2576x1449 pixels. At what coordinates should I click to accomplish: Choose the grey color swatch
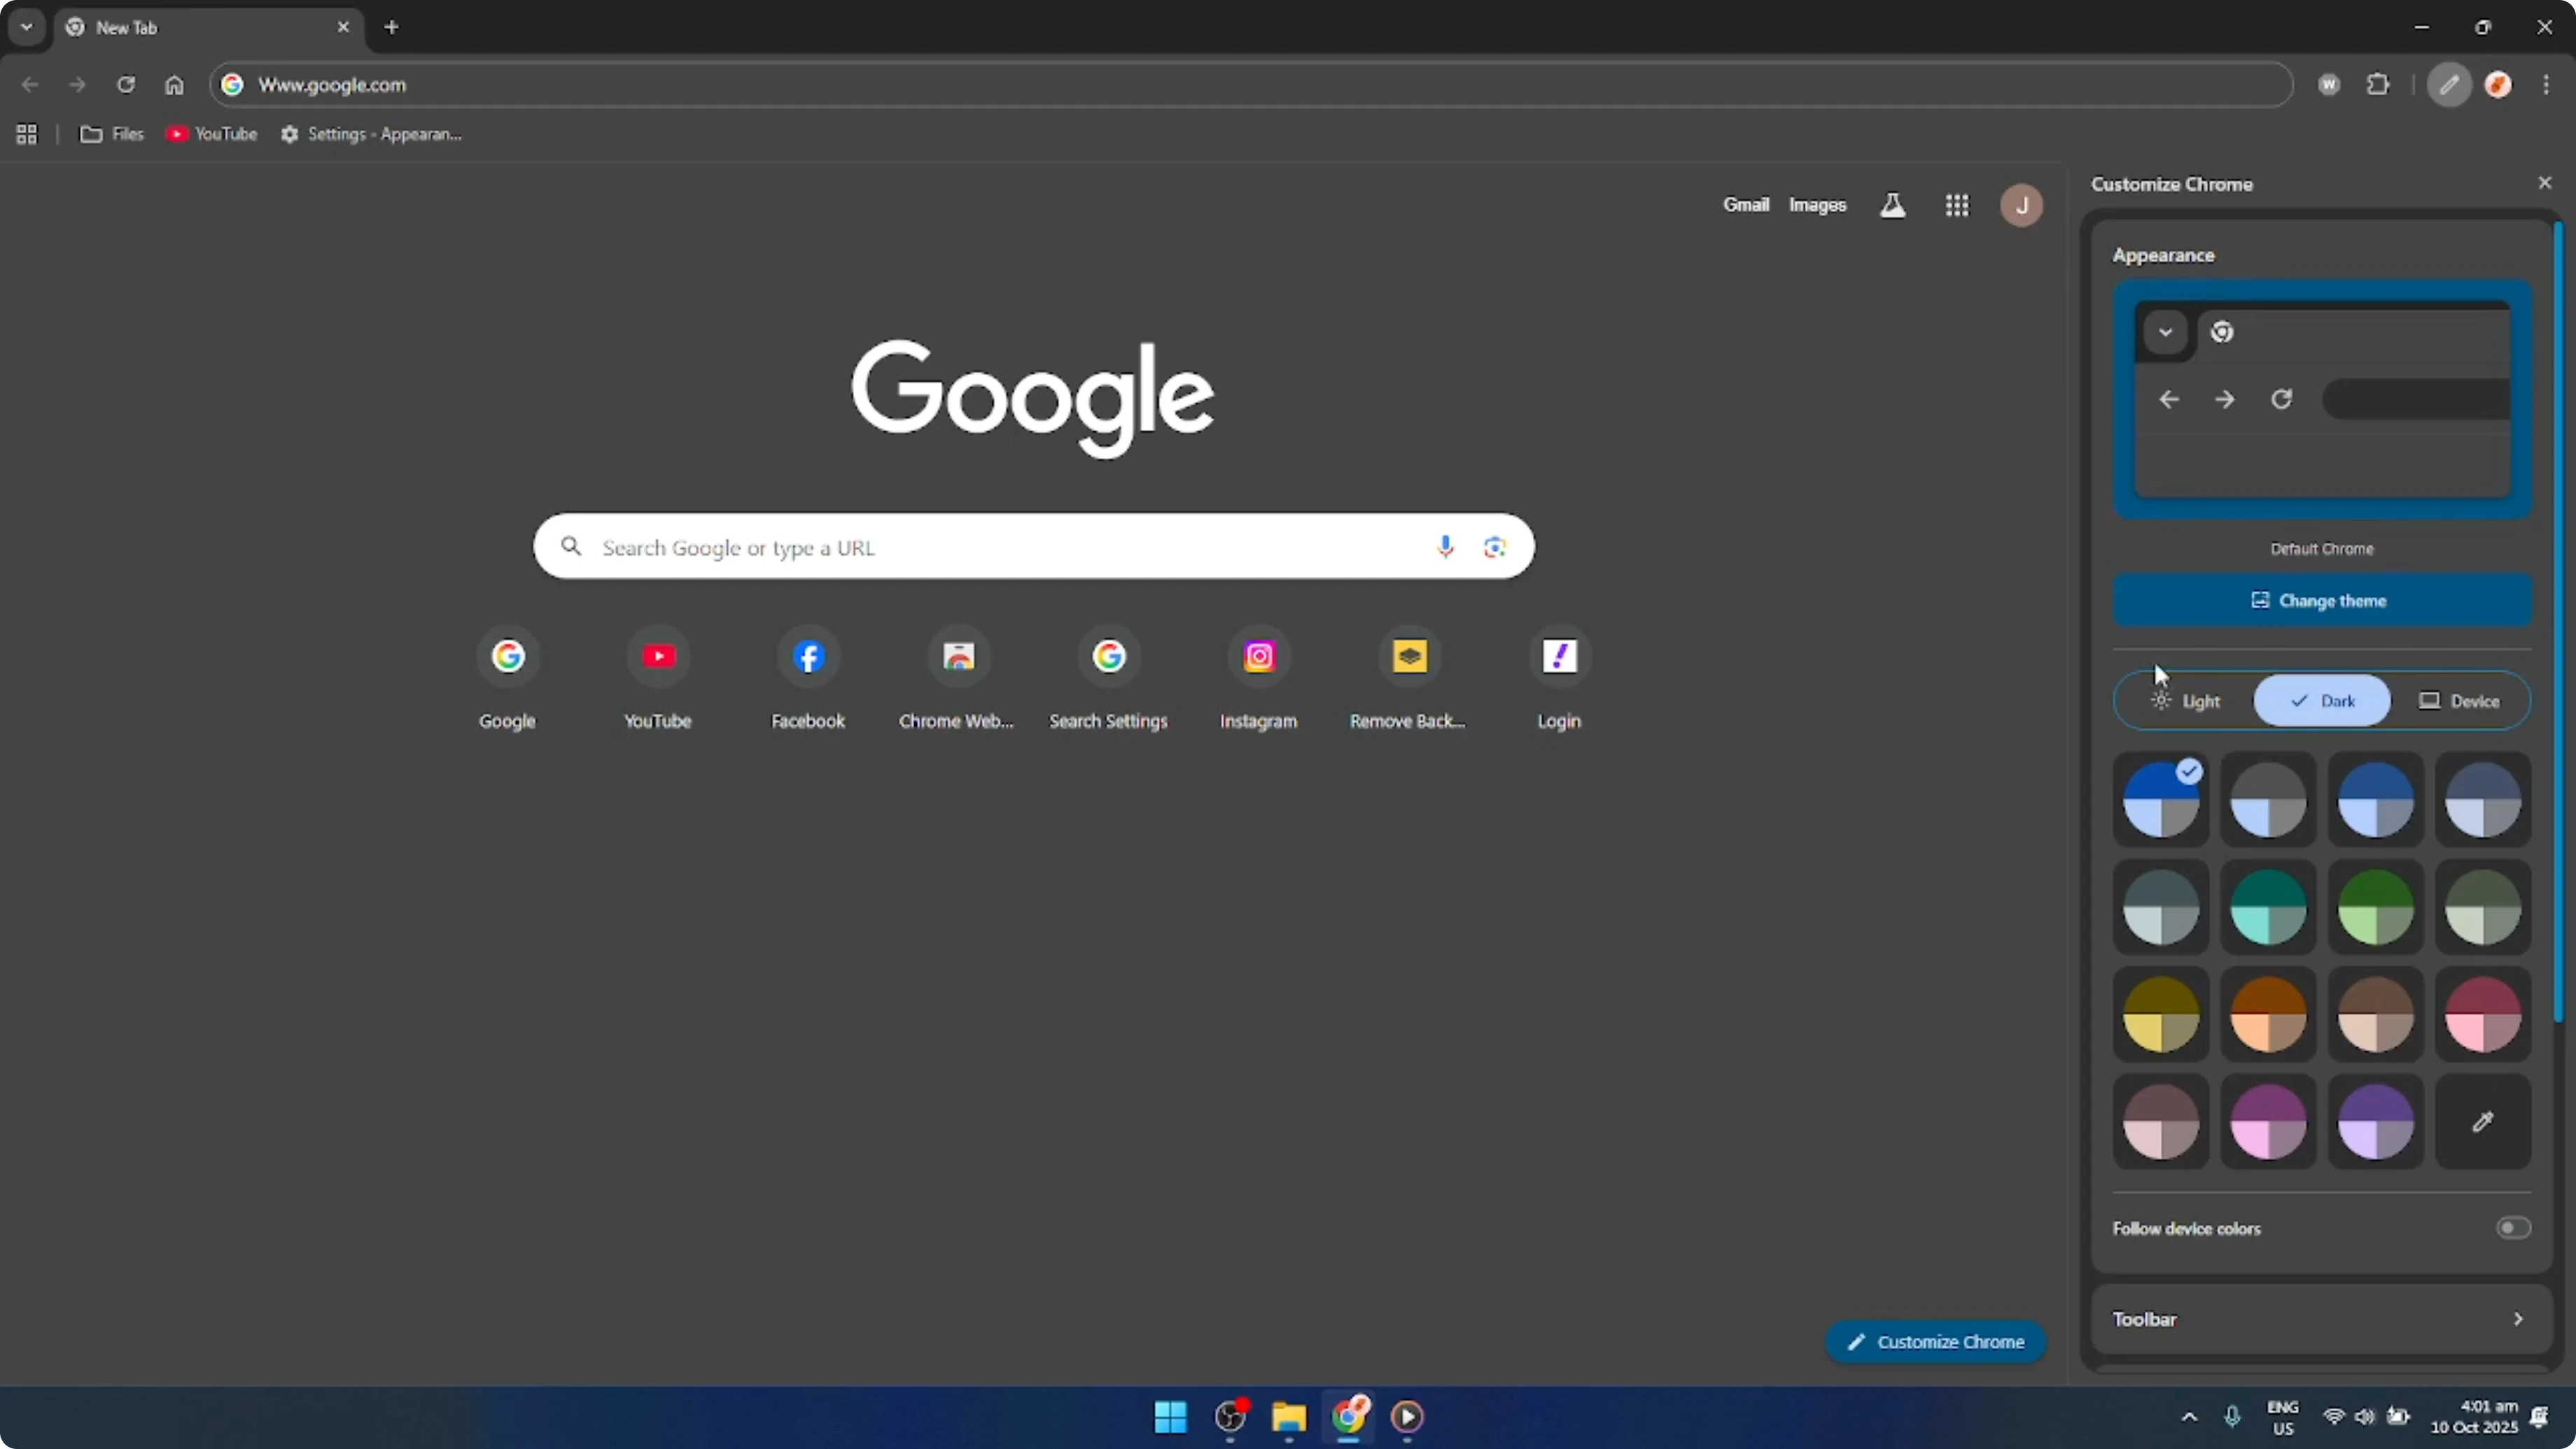tap(2268, 800)
